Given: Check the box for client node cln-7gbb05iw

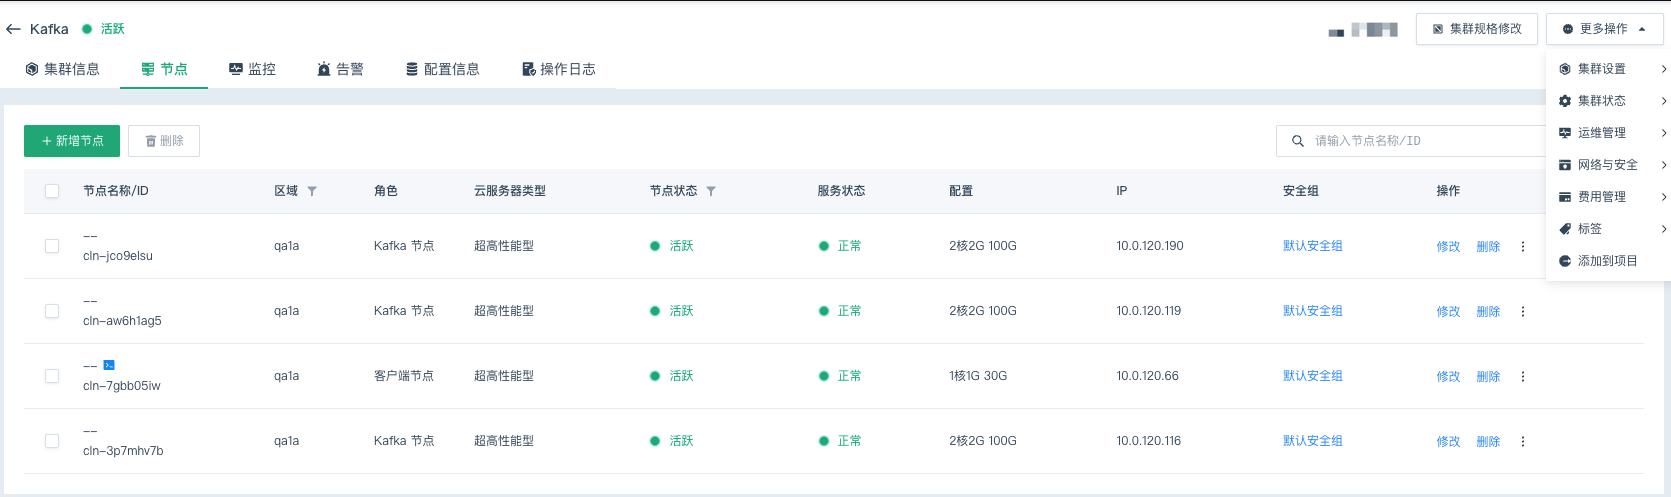Looking at the screenshot, I should tap(52, 376).
